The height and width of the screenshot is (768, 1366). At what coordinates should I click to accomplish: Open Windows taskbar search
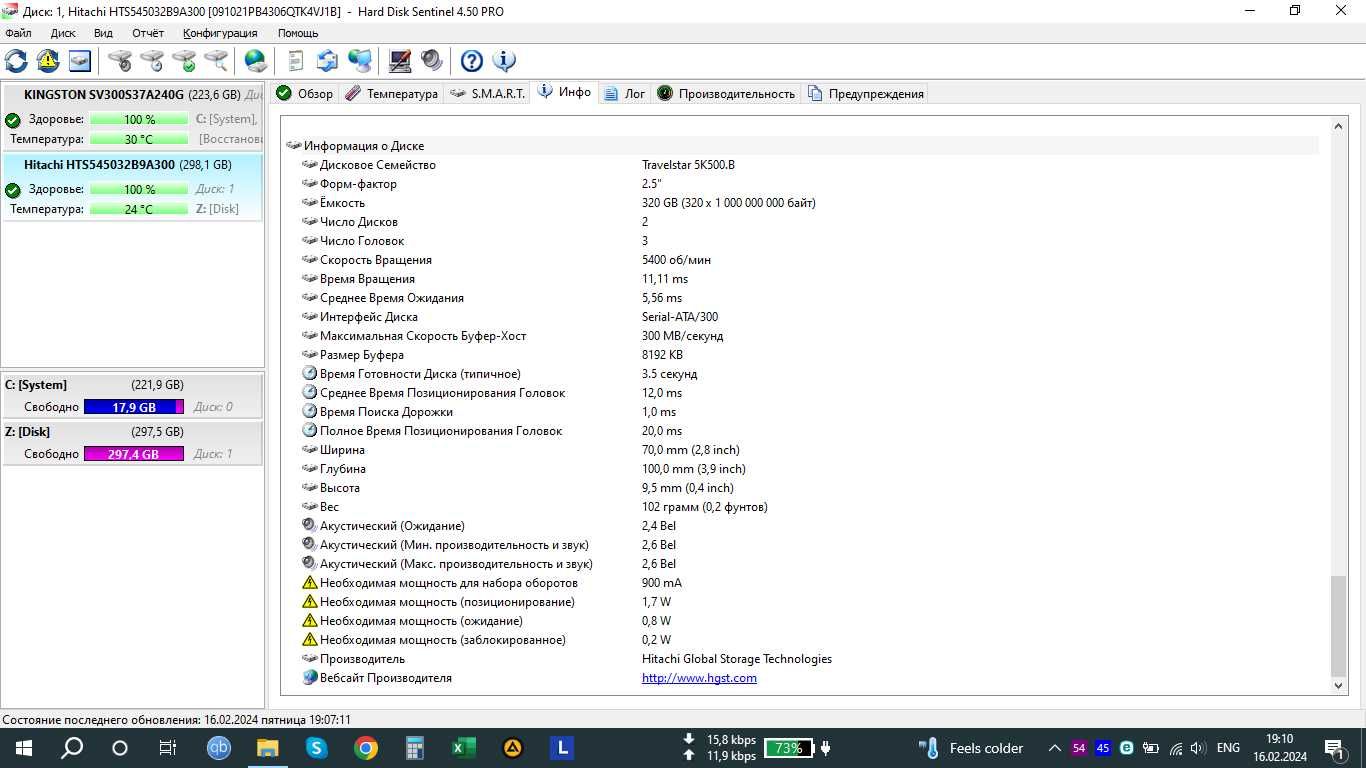[x=72, y=748]
